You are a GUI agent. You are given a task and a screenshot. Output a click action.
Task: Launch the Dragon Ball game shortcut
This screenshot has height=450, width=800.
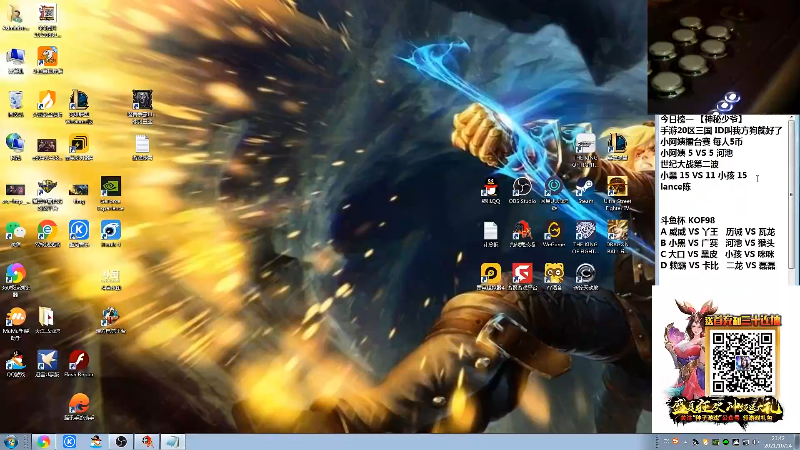click(x=617, y=236)
